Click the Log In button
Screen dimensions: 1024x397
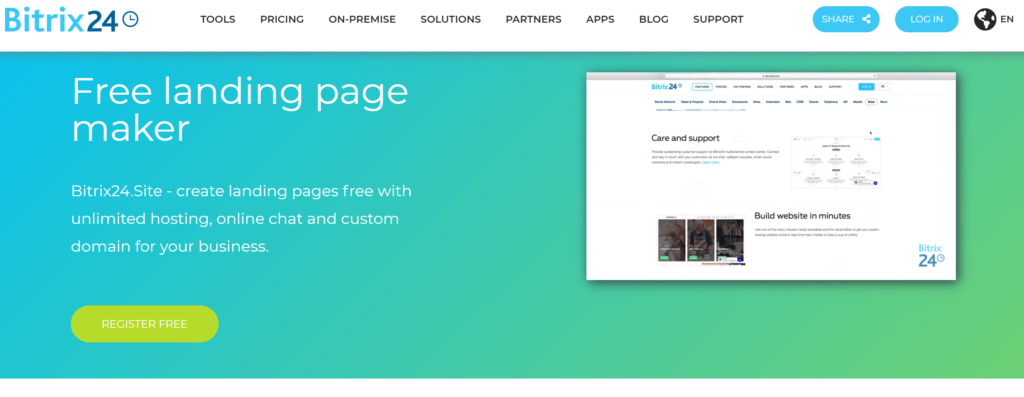926,19
